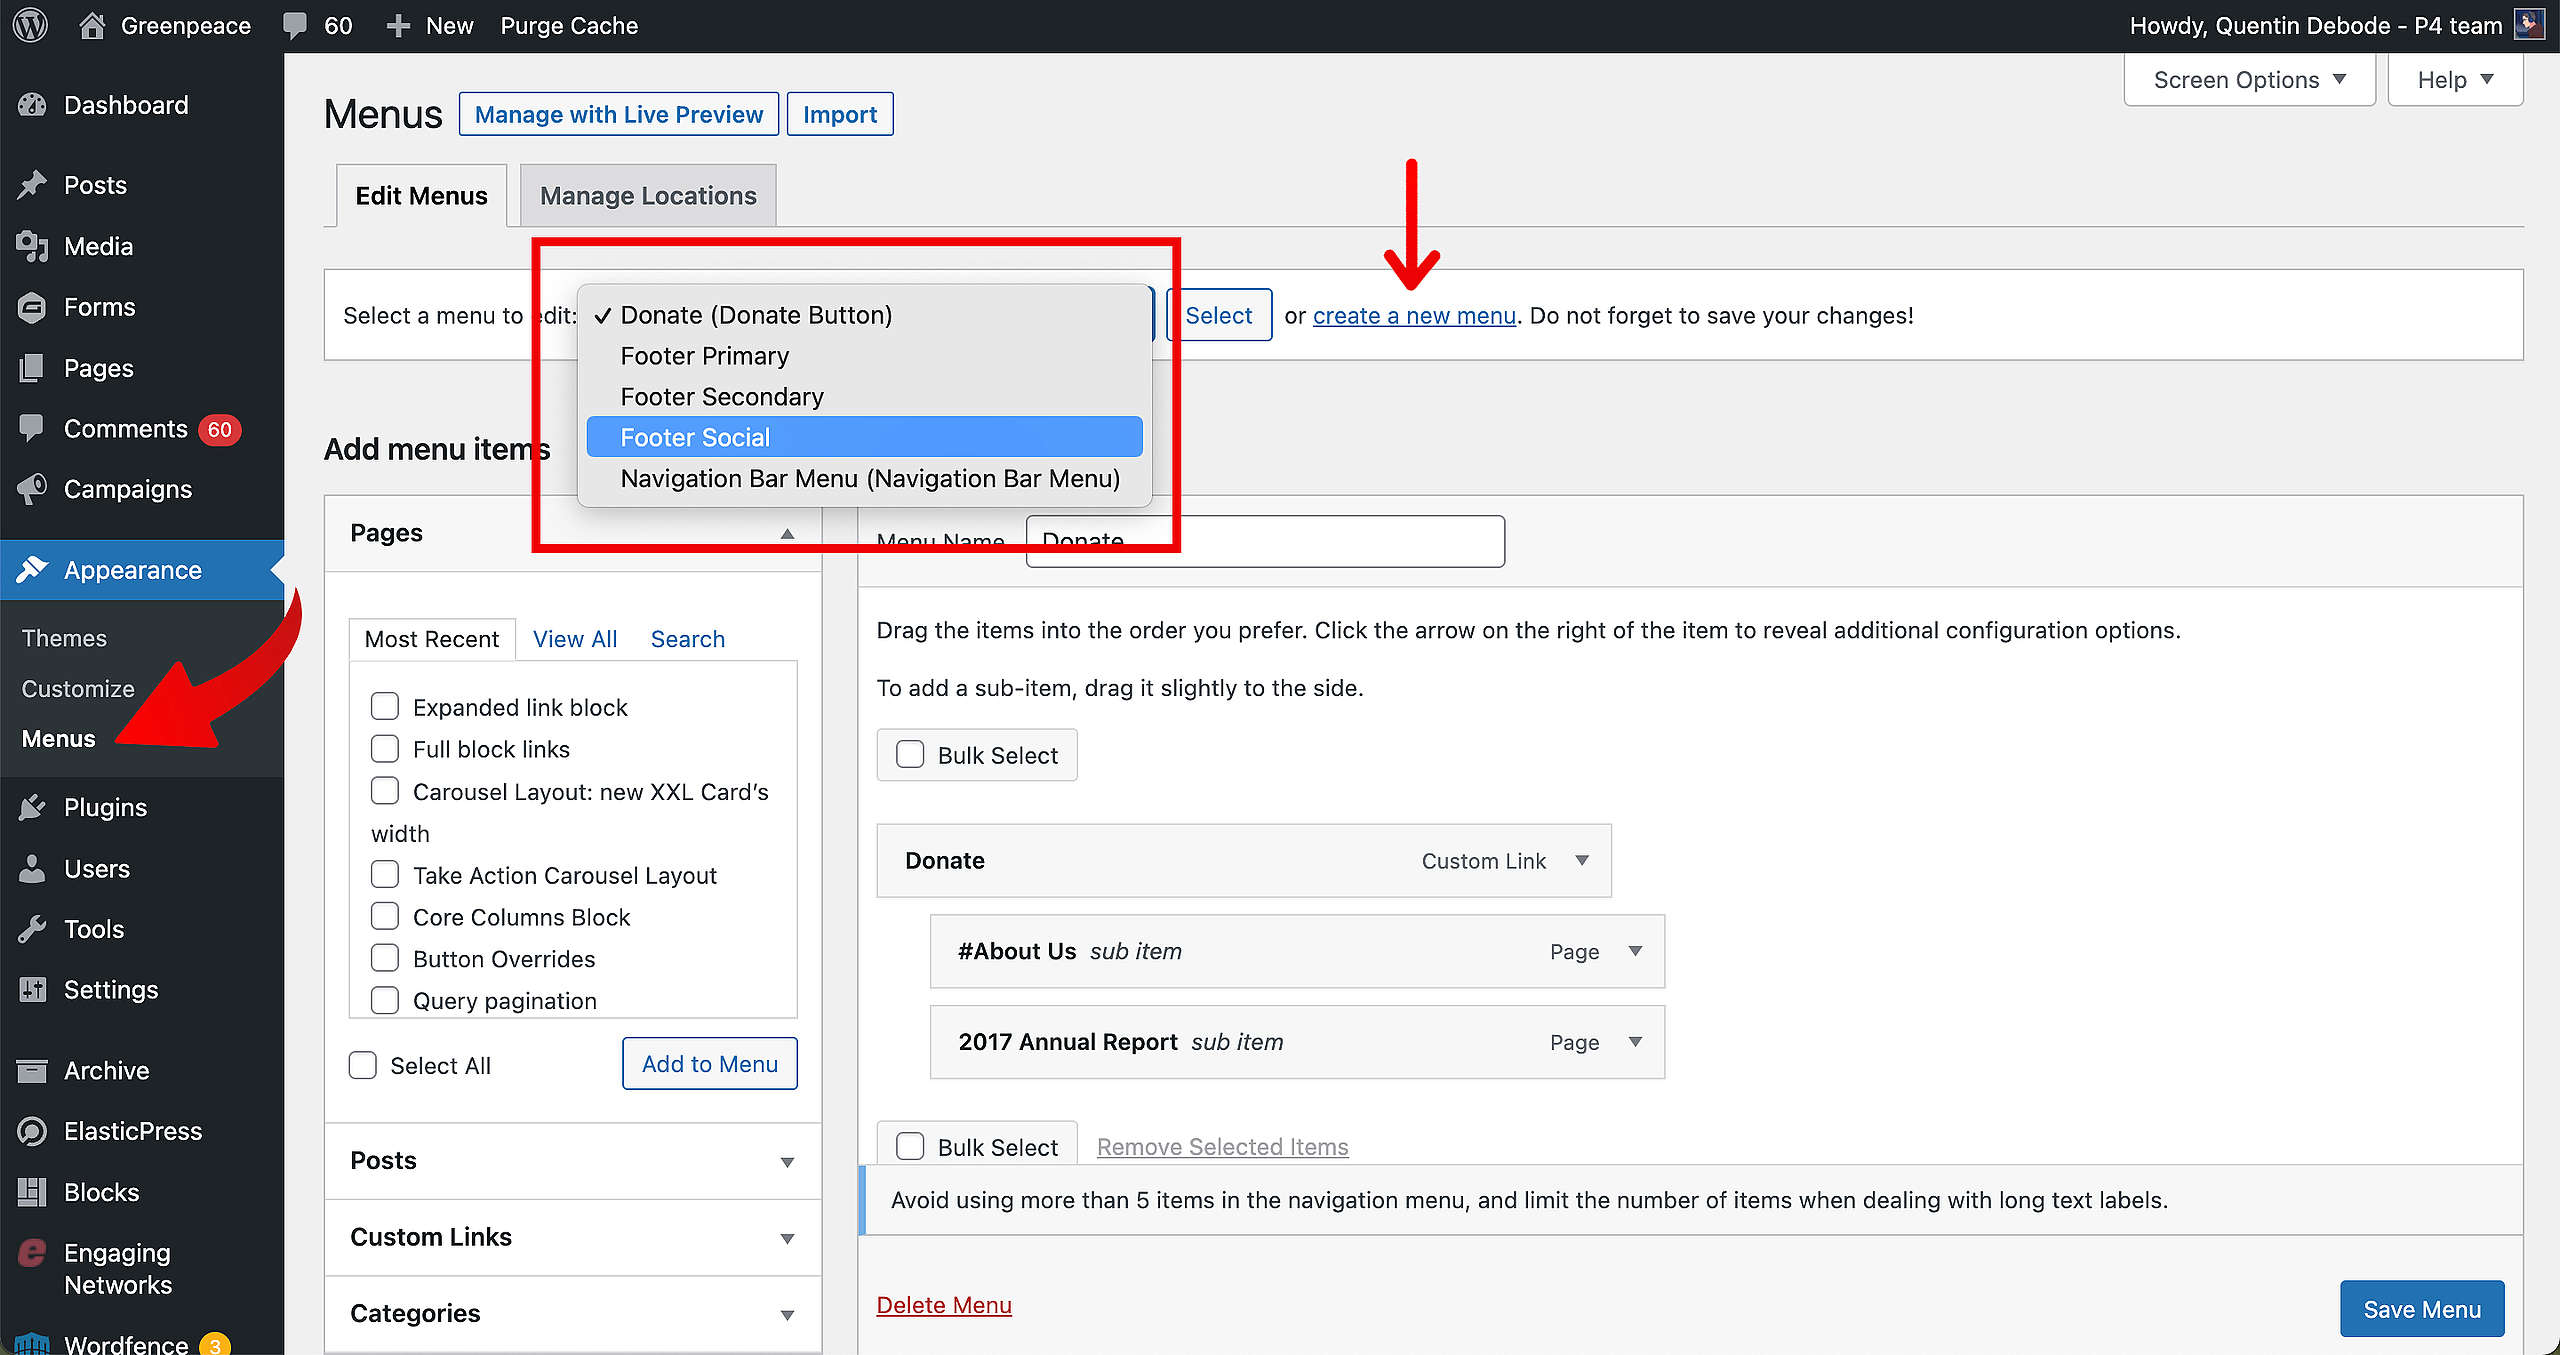Expand the Donate Custom Link item
2560x1355 pixels.
pos(1582,860)
